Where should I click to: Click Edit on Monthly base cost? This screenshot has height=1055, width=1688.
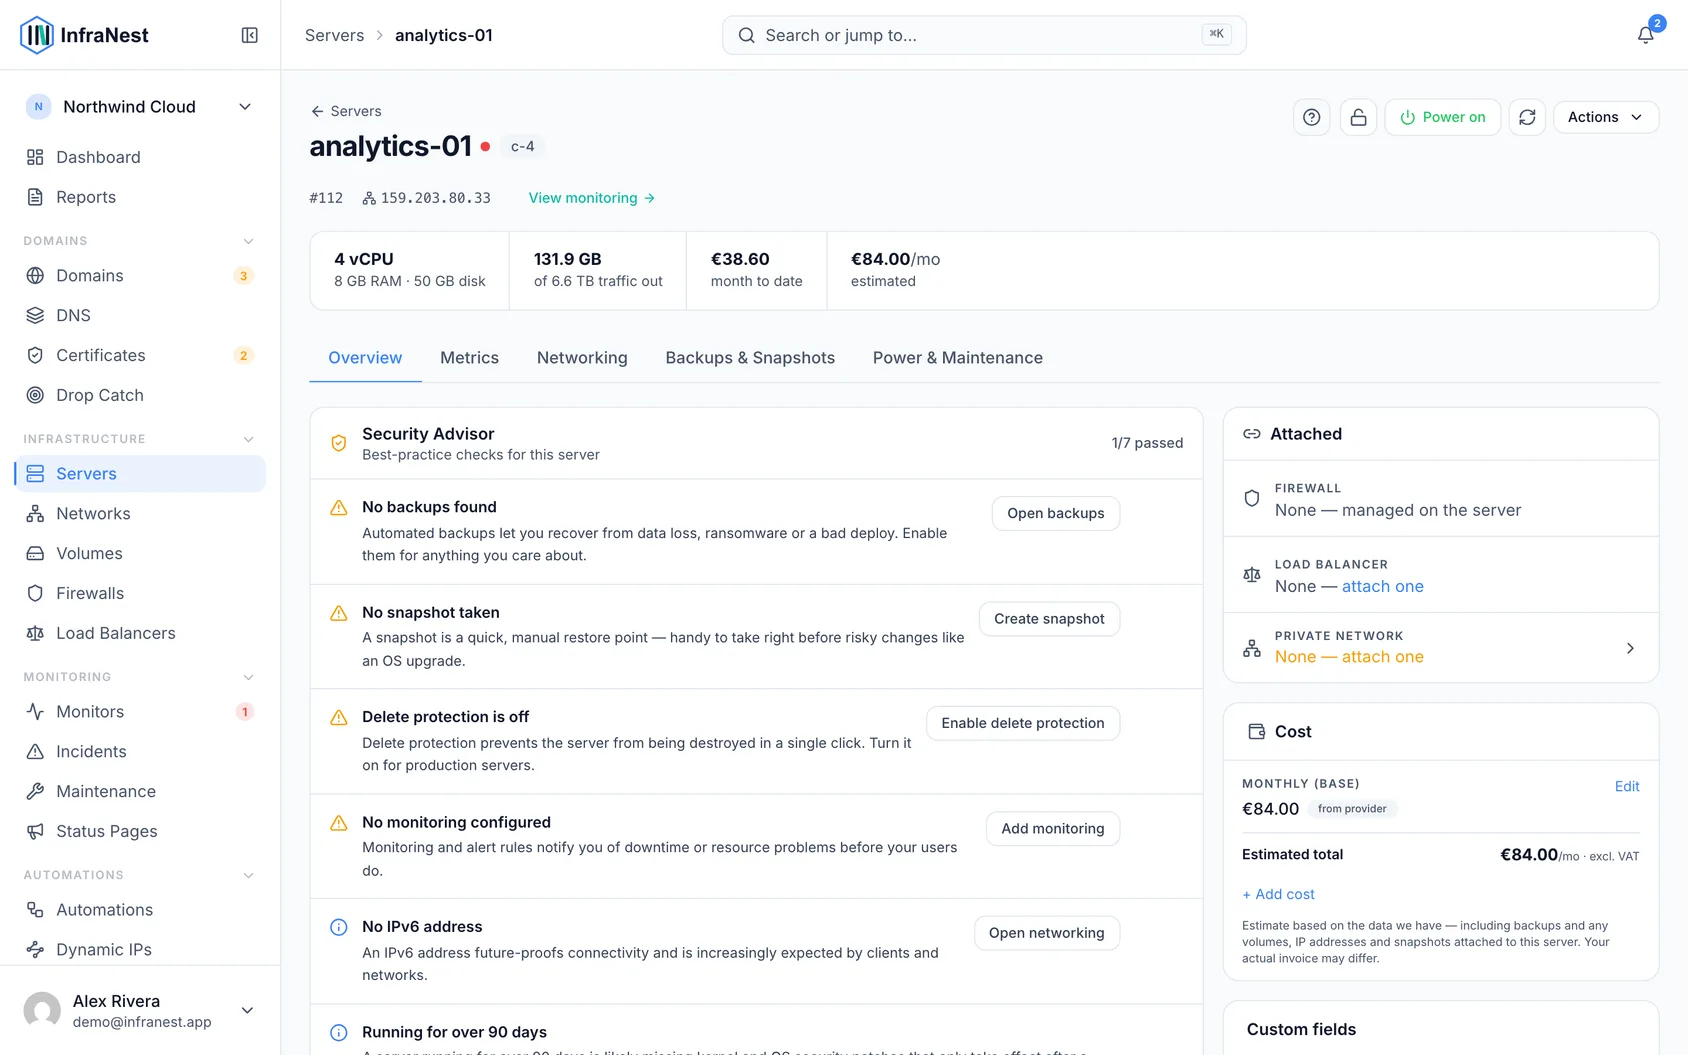[x=1627, y=786]
